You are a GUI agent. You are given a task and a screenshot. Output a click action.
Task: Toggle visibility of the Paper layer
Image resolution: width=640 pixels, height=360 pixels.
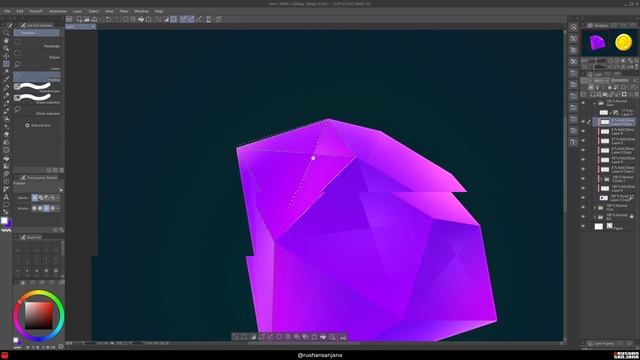pyautogui.click(x=583, y=226)
